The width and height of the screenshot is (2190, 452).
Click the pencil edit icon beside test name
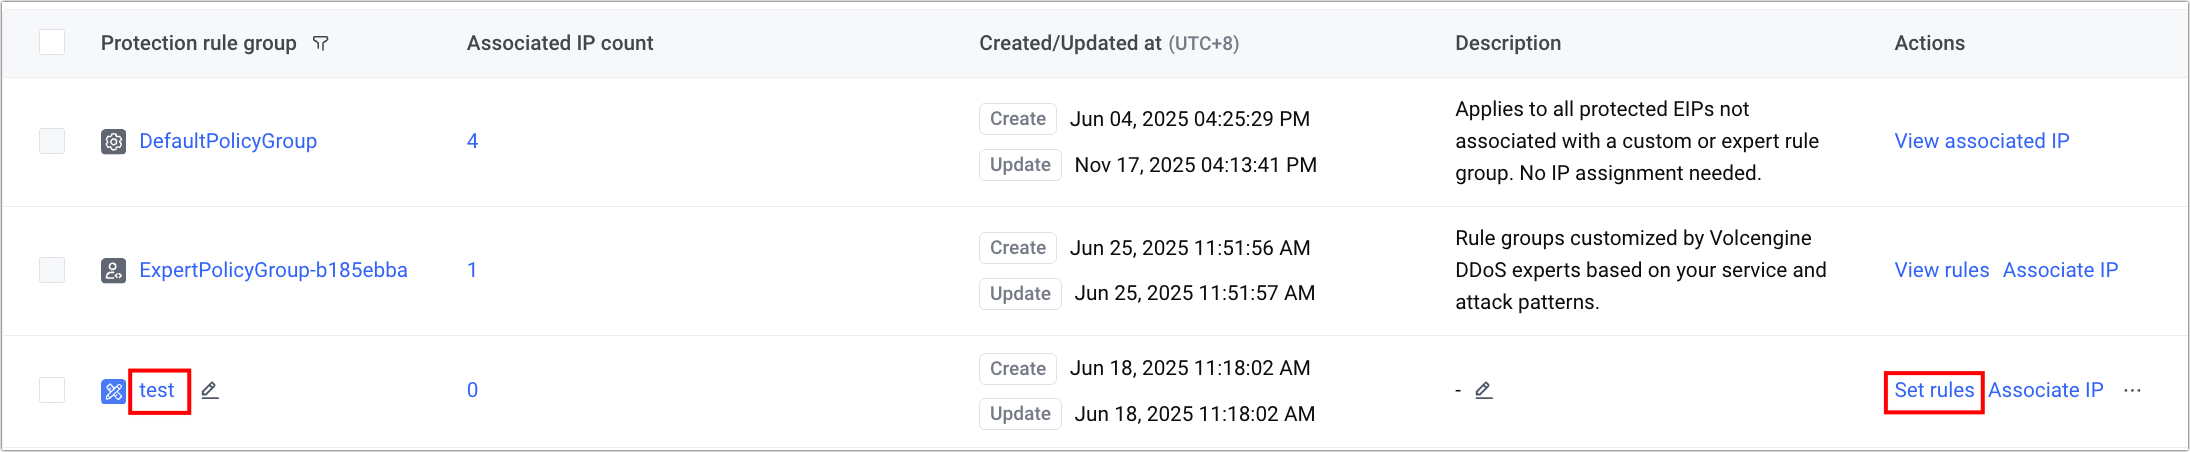tap(209, 390)
